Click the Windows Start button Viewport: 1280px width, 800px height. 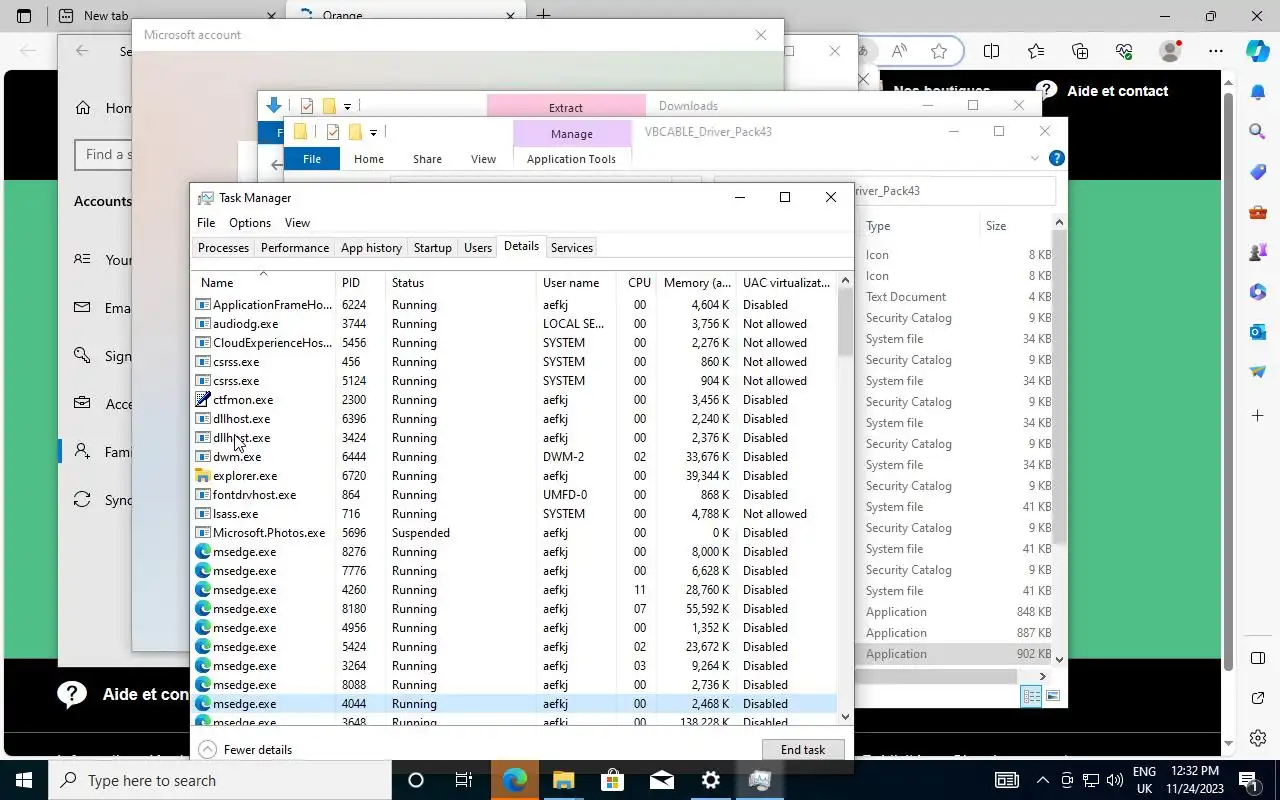point(24,780)
